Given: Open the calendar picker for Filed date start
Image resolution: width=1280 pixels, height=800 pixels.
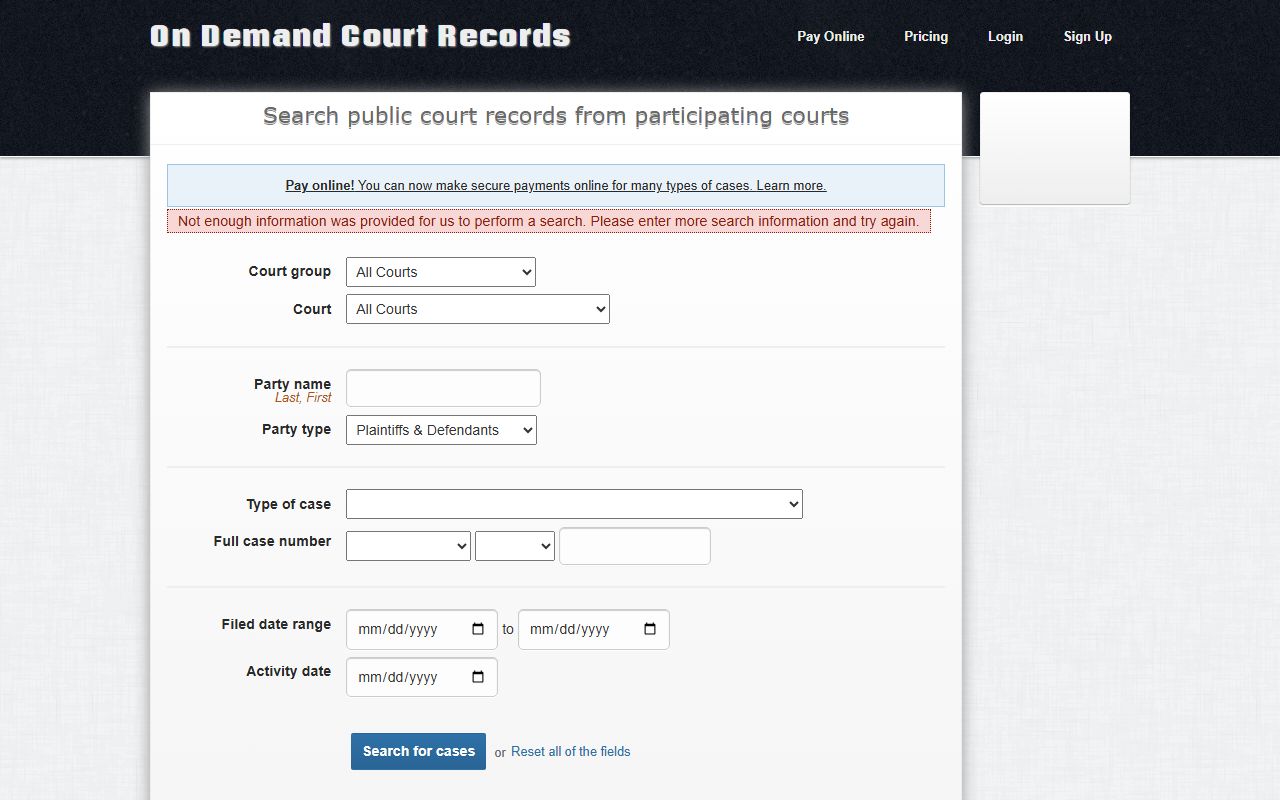Looking at the screenshot, I should [x=478, y=629].
